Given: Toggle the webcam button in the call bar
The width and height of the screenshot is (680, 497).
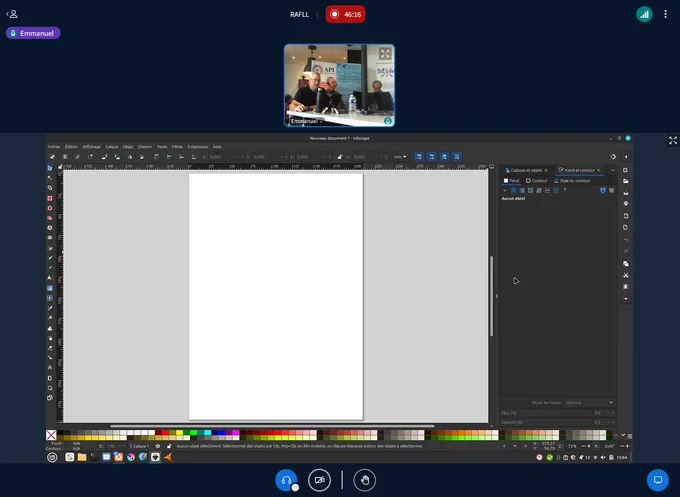Looking at the screenshot, I should pos(319,480).
